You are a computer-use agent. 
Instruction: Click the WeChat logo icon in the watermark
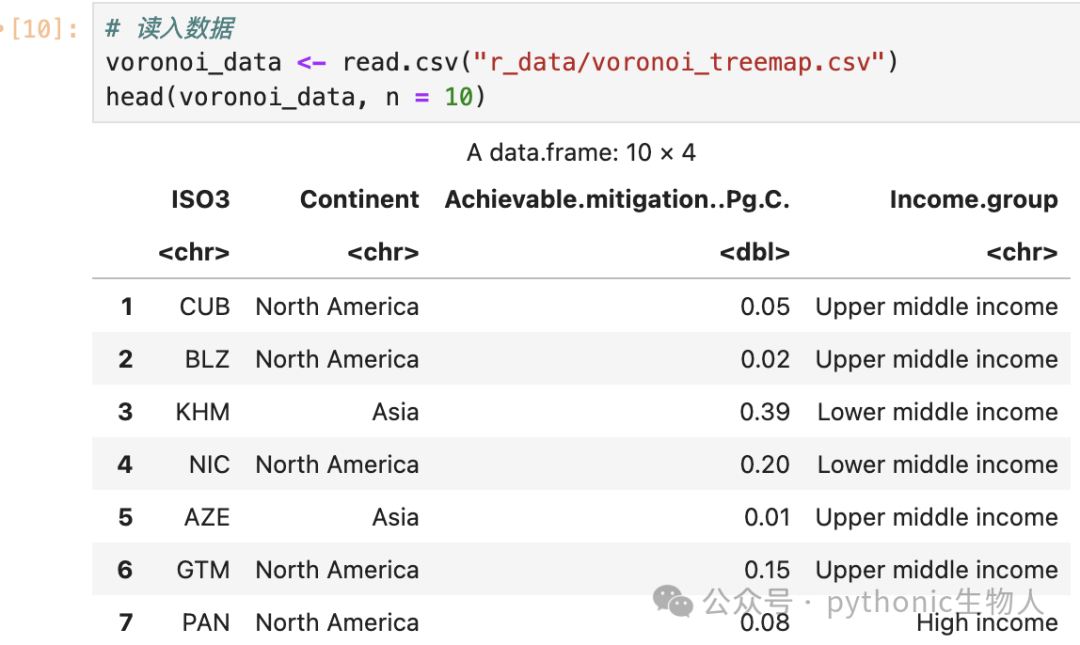(x=672, y=601)
